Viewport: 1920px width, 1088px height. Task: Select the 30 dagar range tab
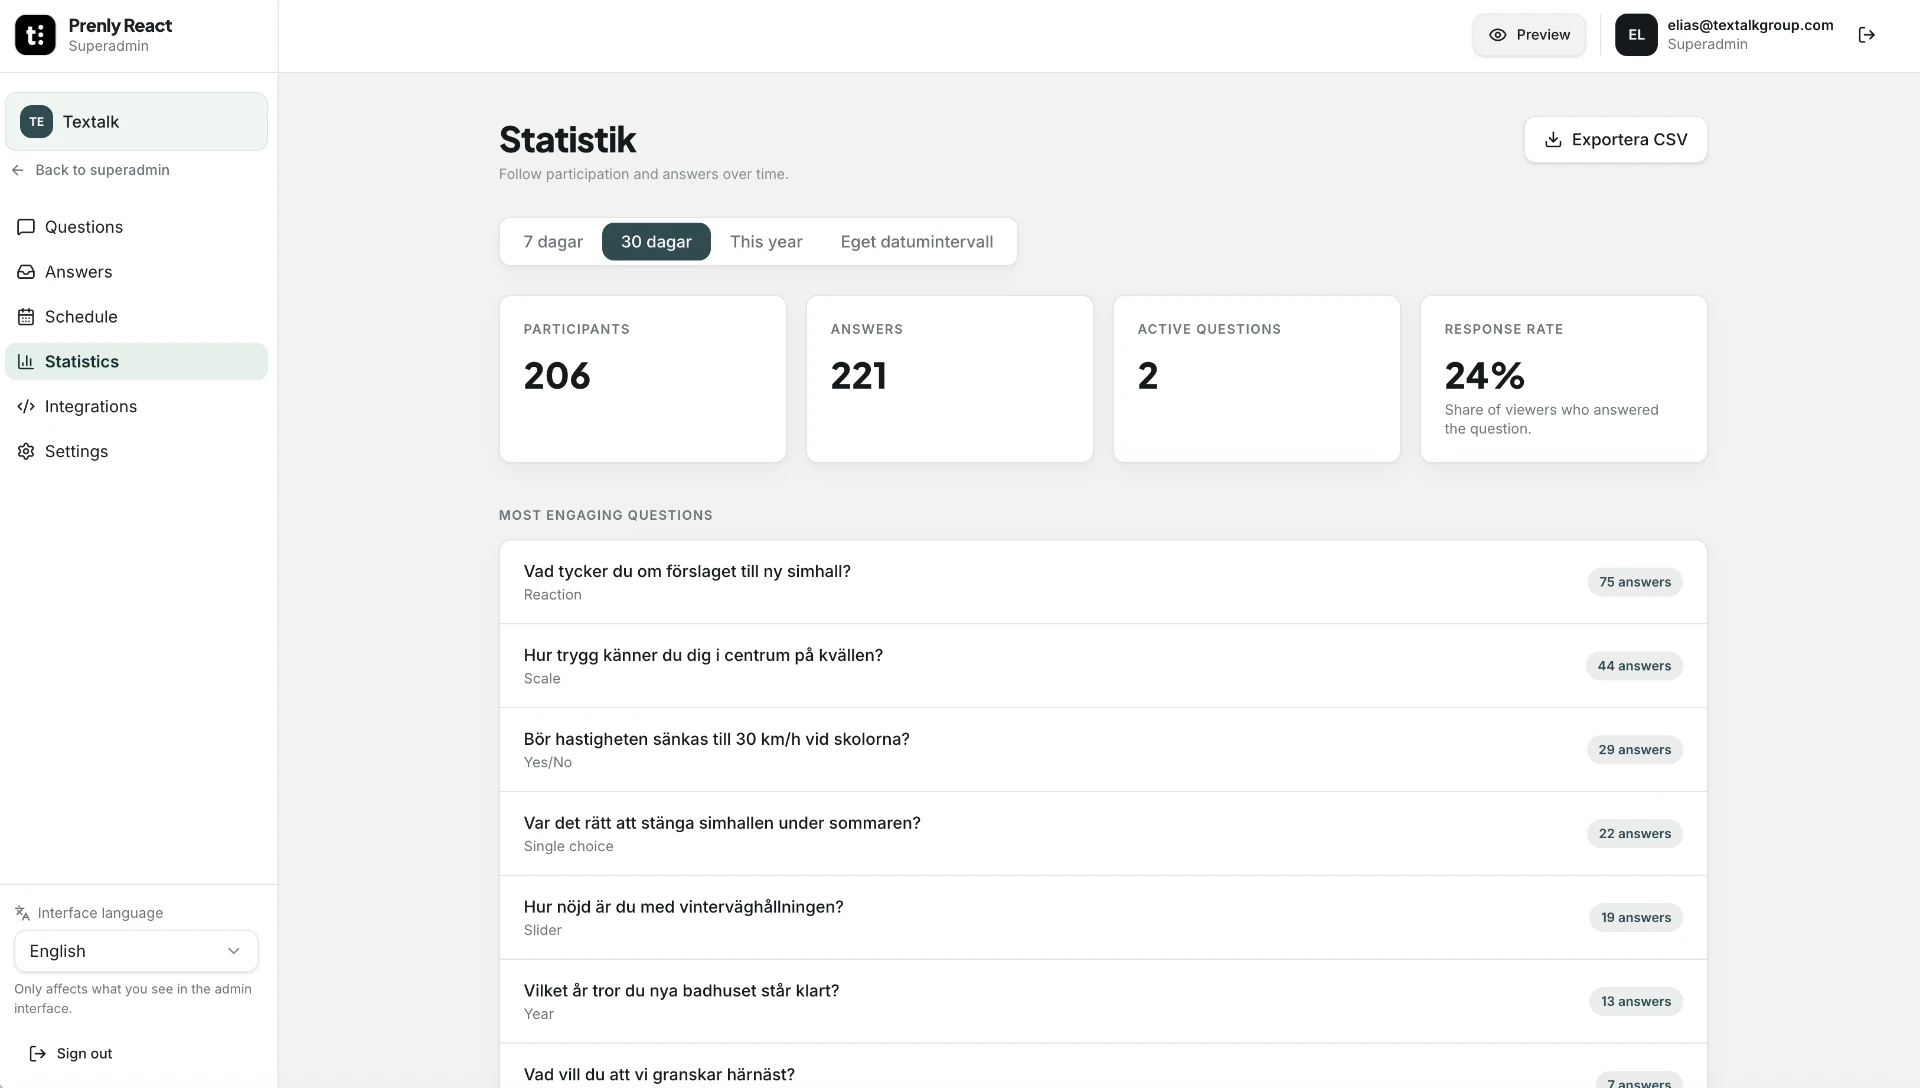pyautogui.click(x=656, y=242)
